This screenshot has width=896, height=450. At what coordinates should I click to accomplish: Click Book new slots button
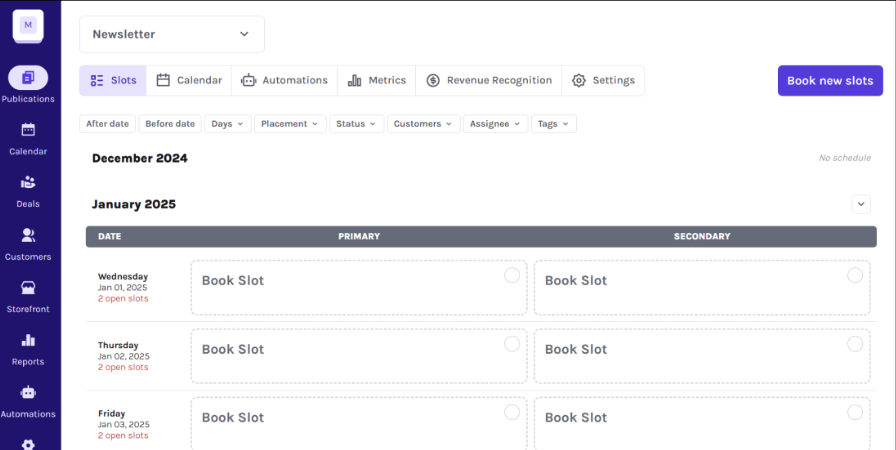pos(830,81)
